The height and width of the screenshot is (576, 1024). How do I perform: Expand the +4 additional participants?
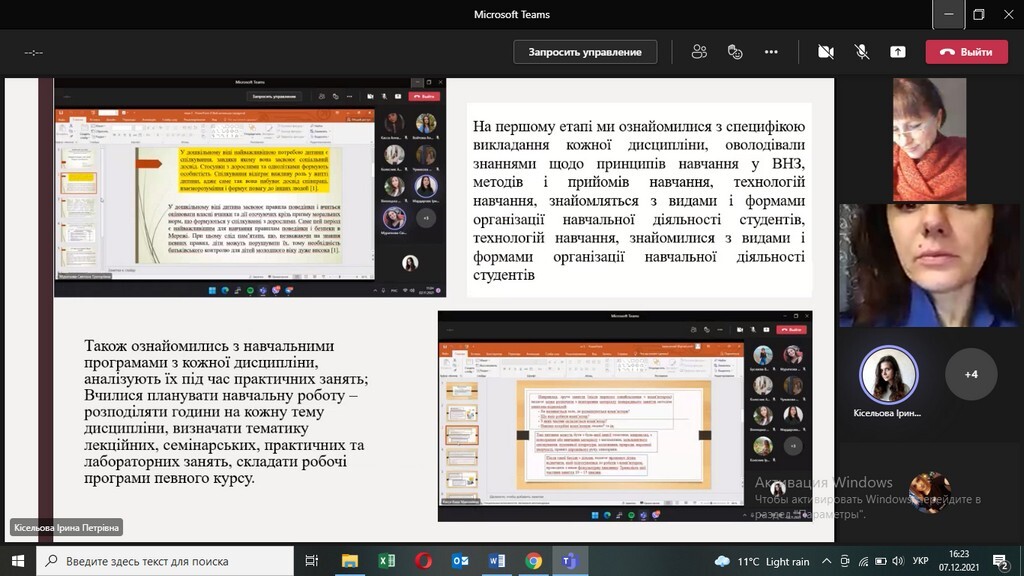point(970,374)
